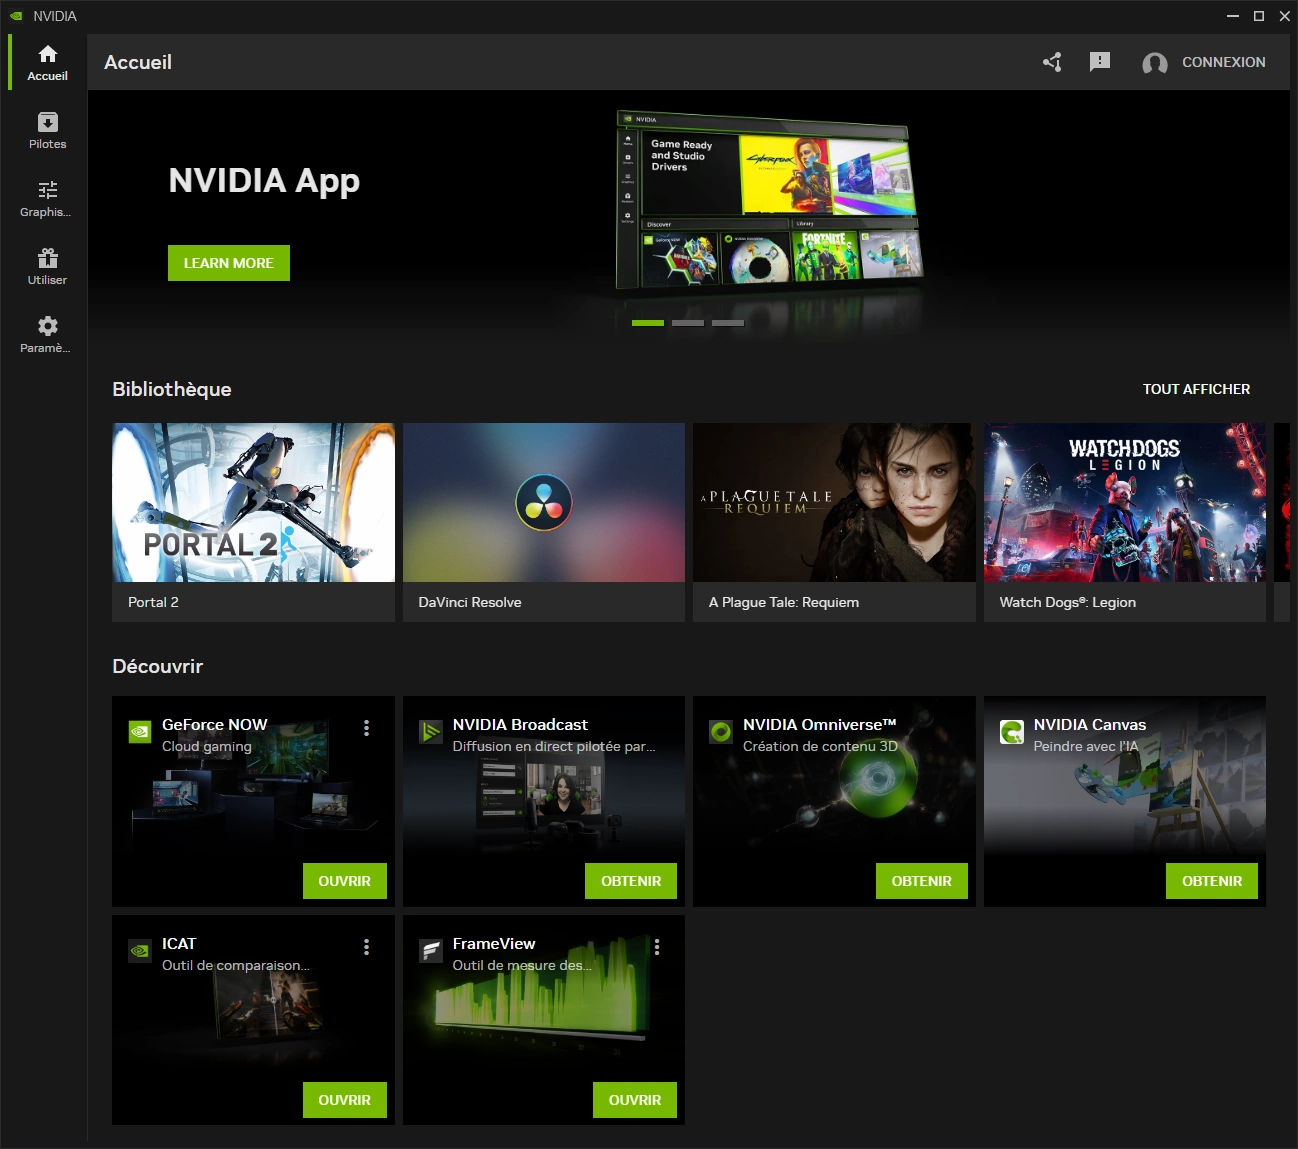1298x1149 pixels.
Task: Click the DaVinci Resolve title label
Action: [x=470, y=602]
